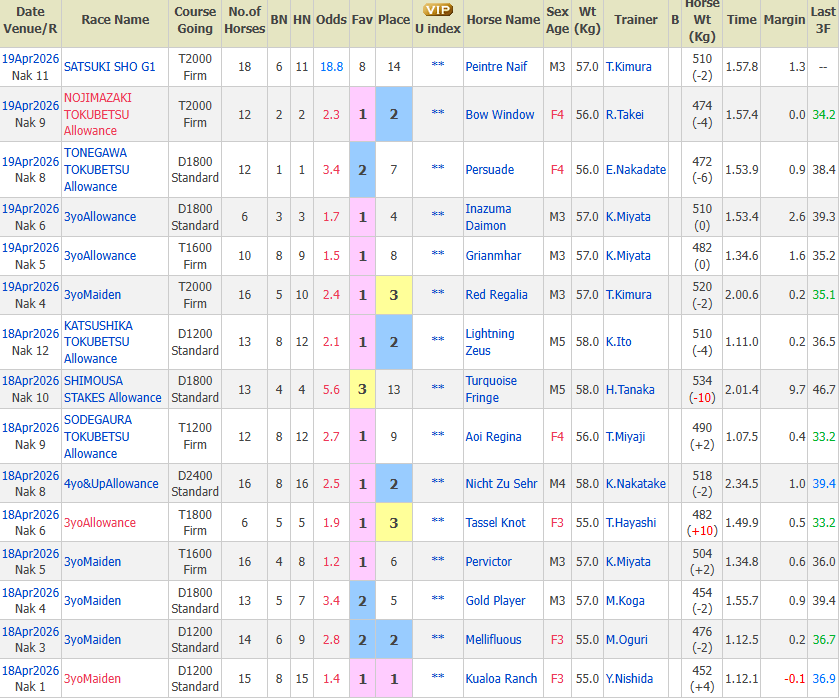
Task: Click the Margin column header
Action: (784, 20)
